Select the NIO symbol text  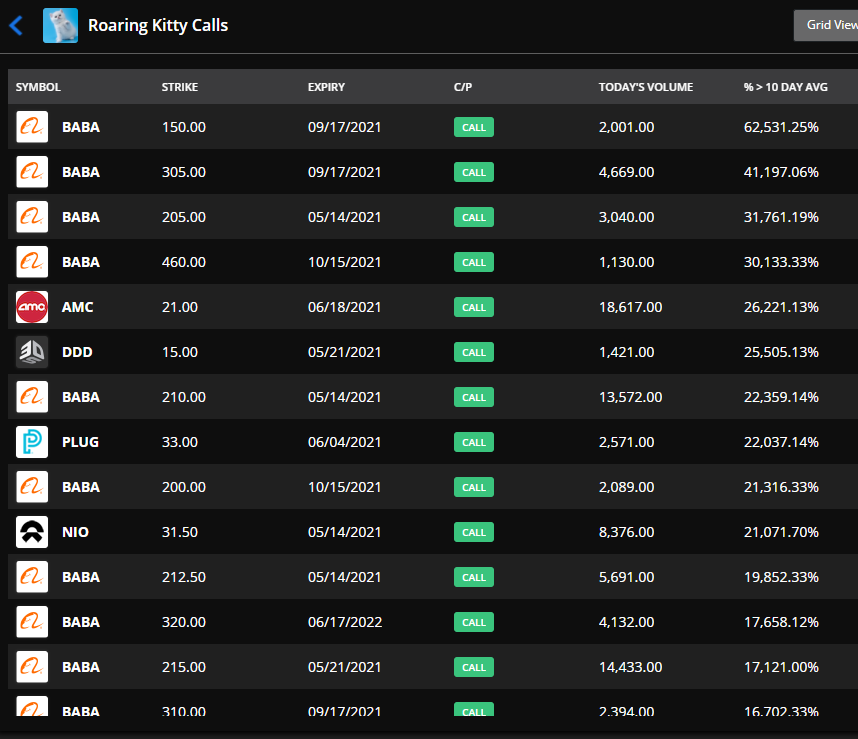click(75, 532)
